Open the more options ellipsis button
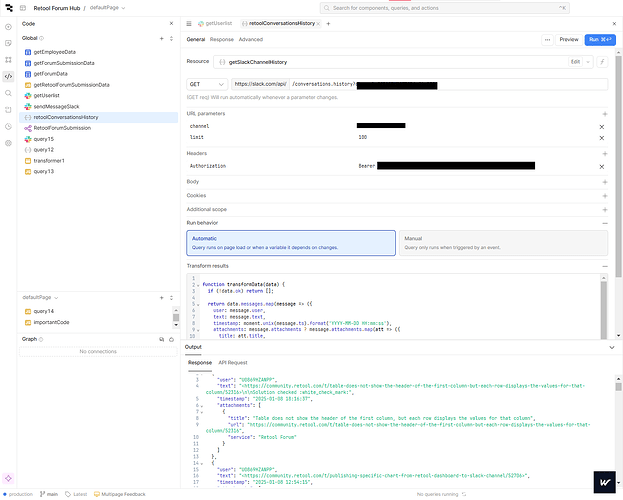The image size is (623, 500). pos(548,40)
